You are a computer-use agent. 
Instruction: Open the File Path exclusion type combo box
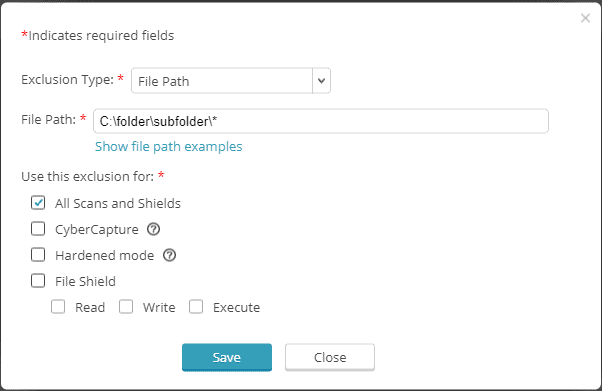point(231,81)
